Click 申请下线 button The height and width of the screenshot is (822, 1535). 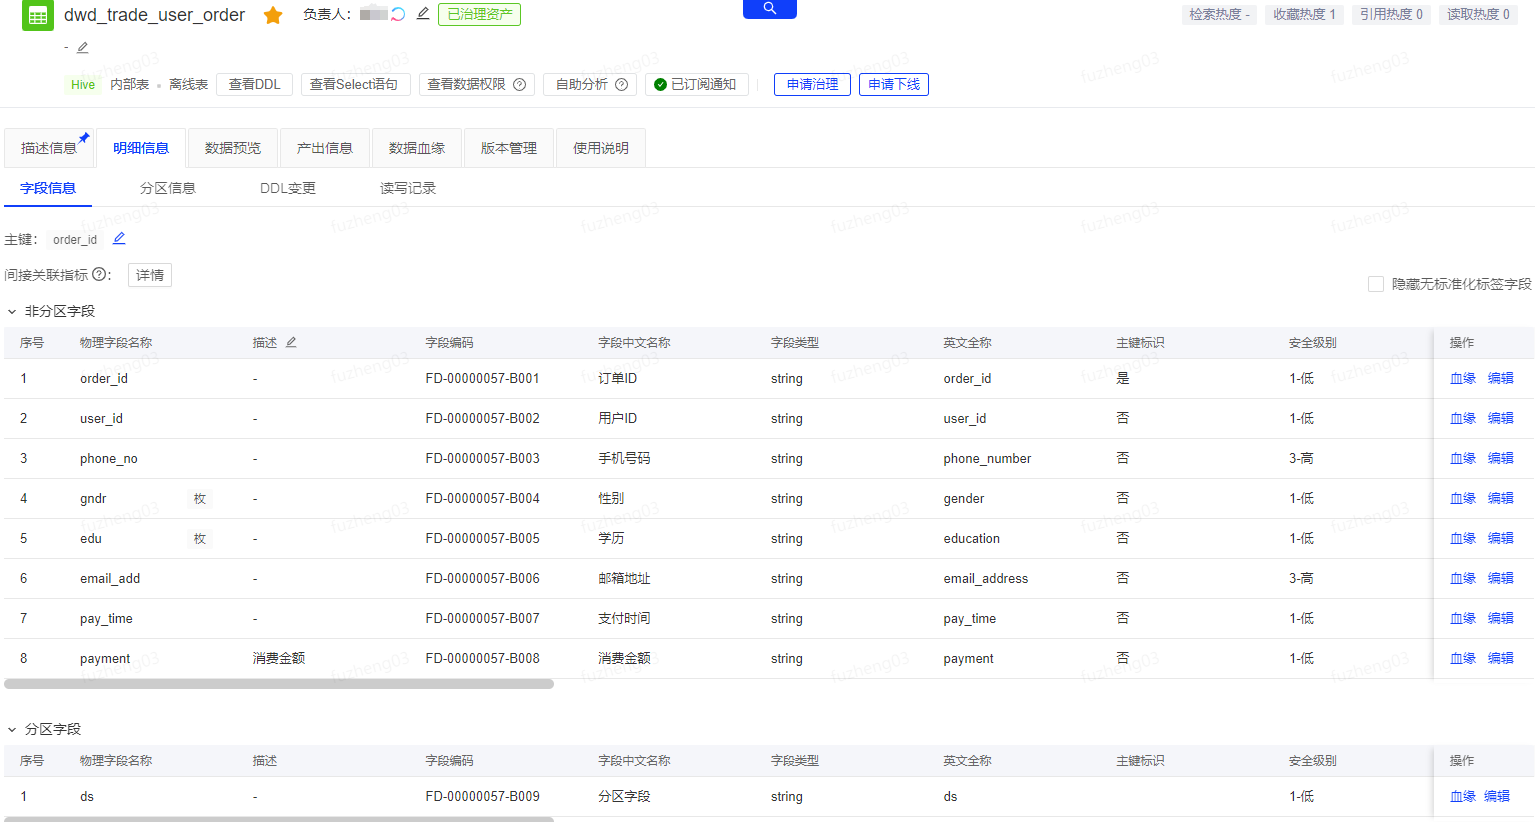point(894,84)
